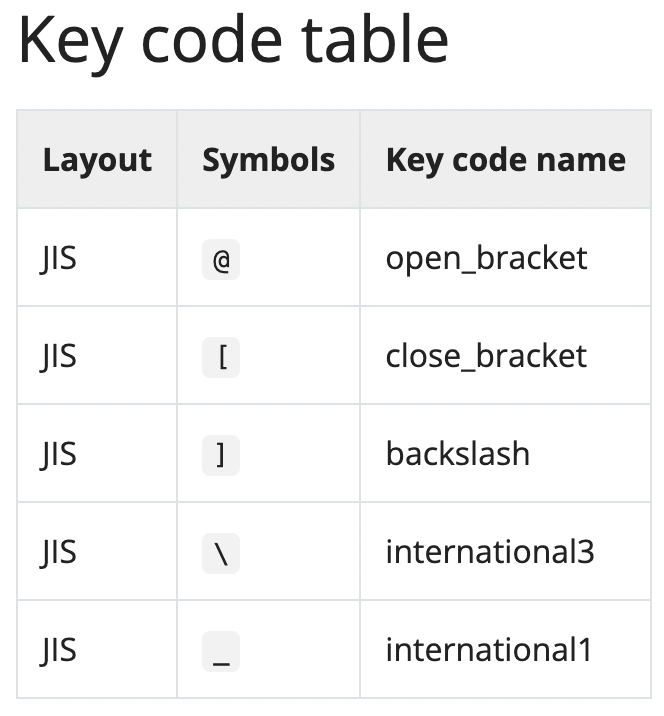Click the 'international3' key code name

click(x=490, y=552)
